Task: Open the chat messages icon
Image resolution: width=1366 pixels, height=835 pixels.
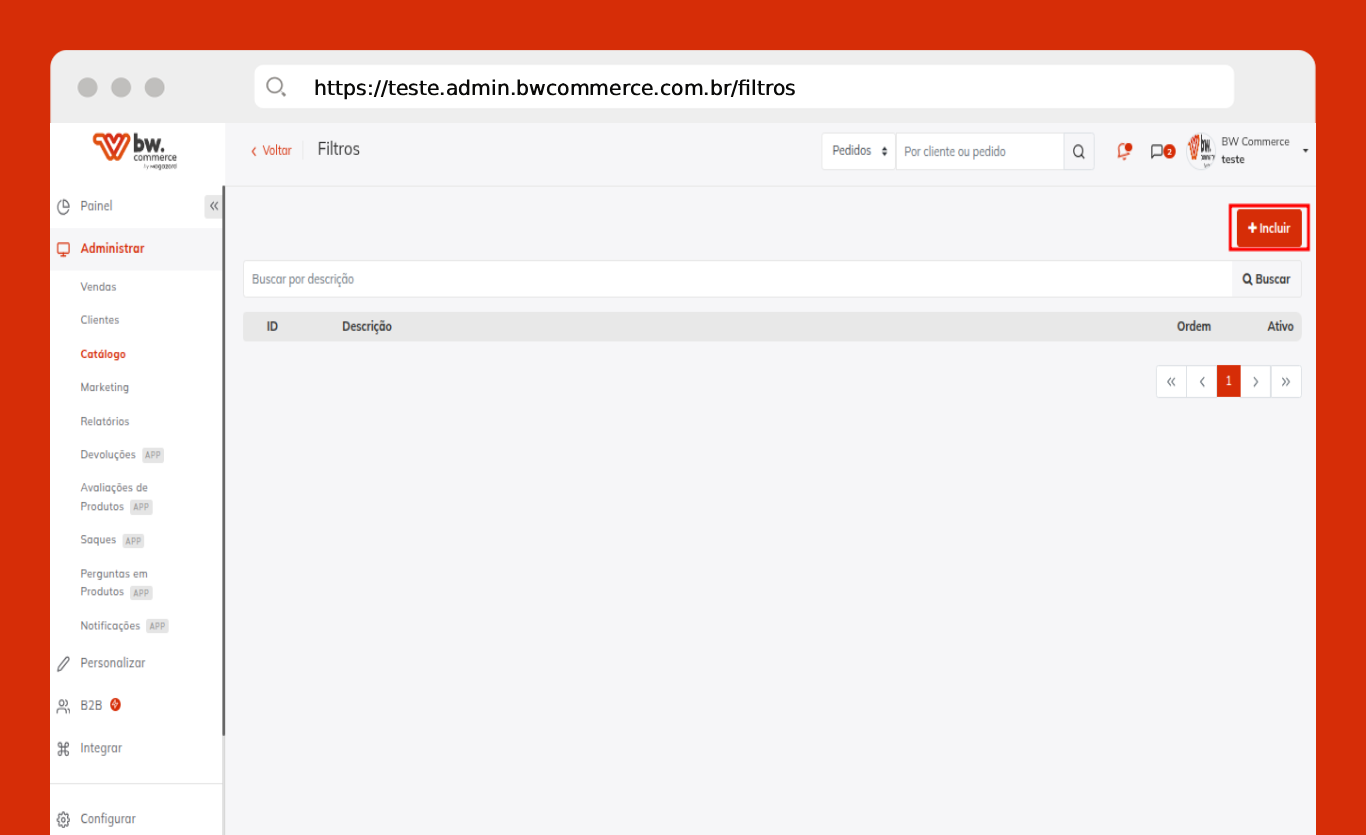Action: point(1158,152)
